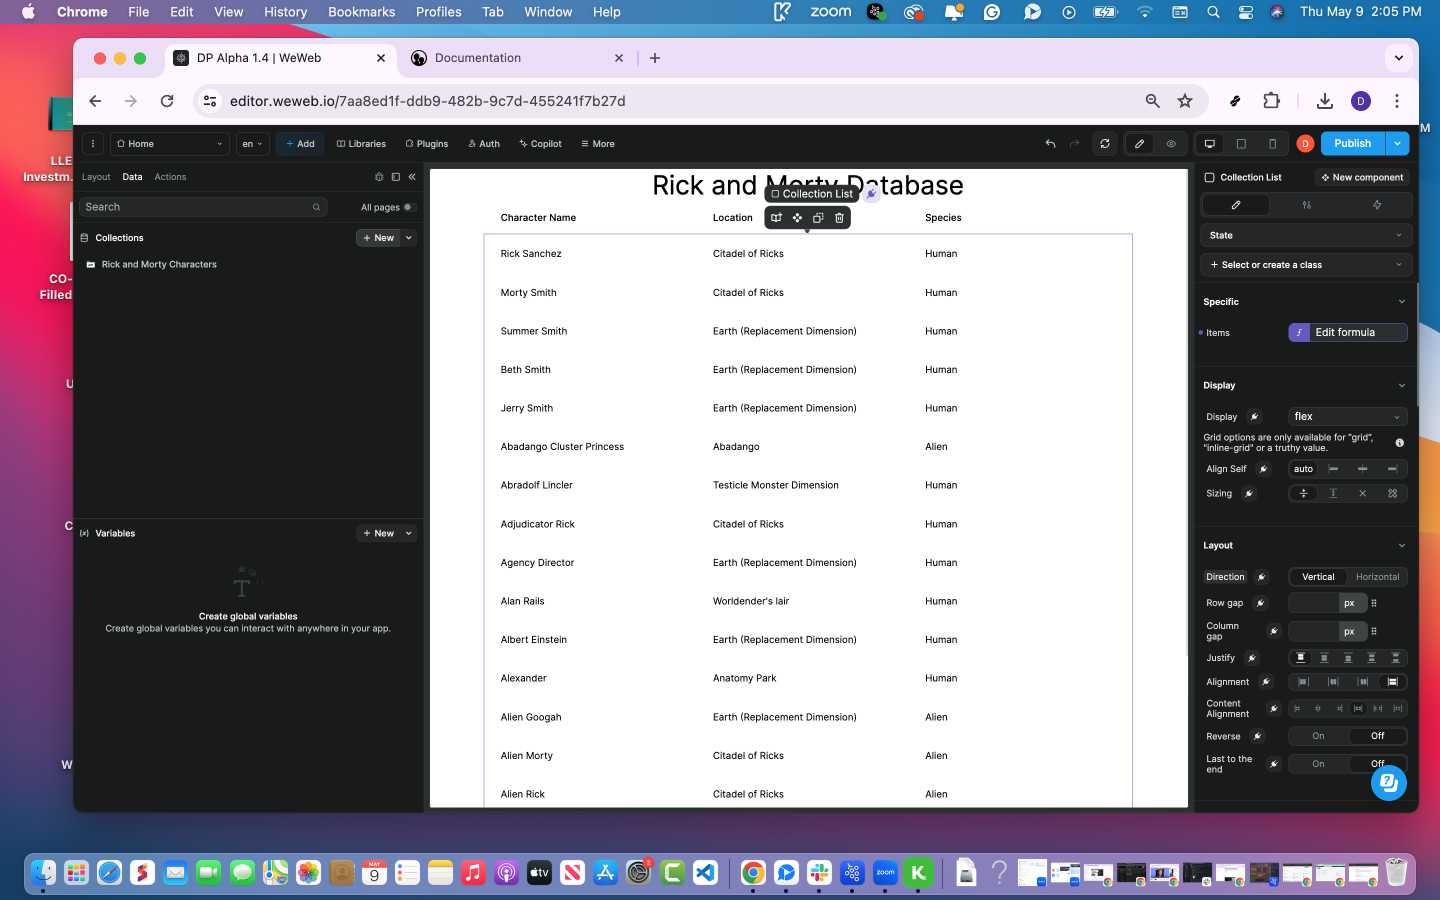Select mobile breakpoint icon
The width and height of the screenshot is (1440, 900).
pyautogui.click(x=1272, y=144)
